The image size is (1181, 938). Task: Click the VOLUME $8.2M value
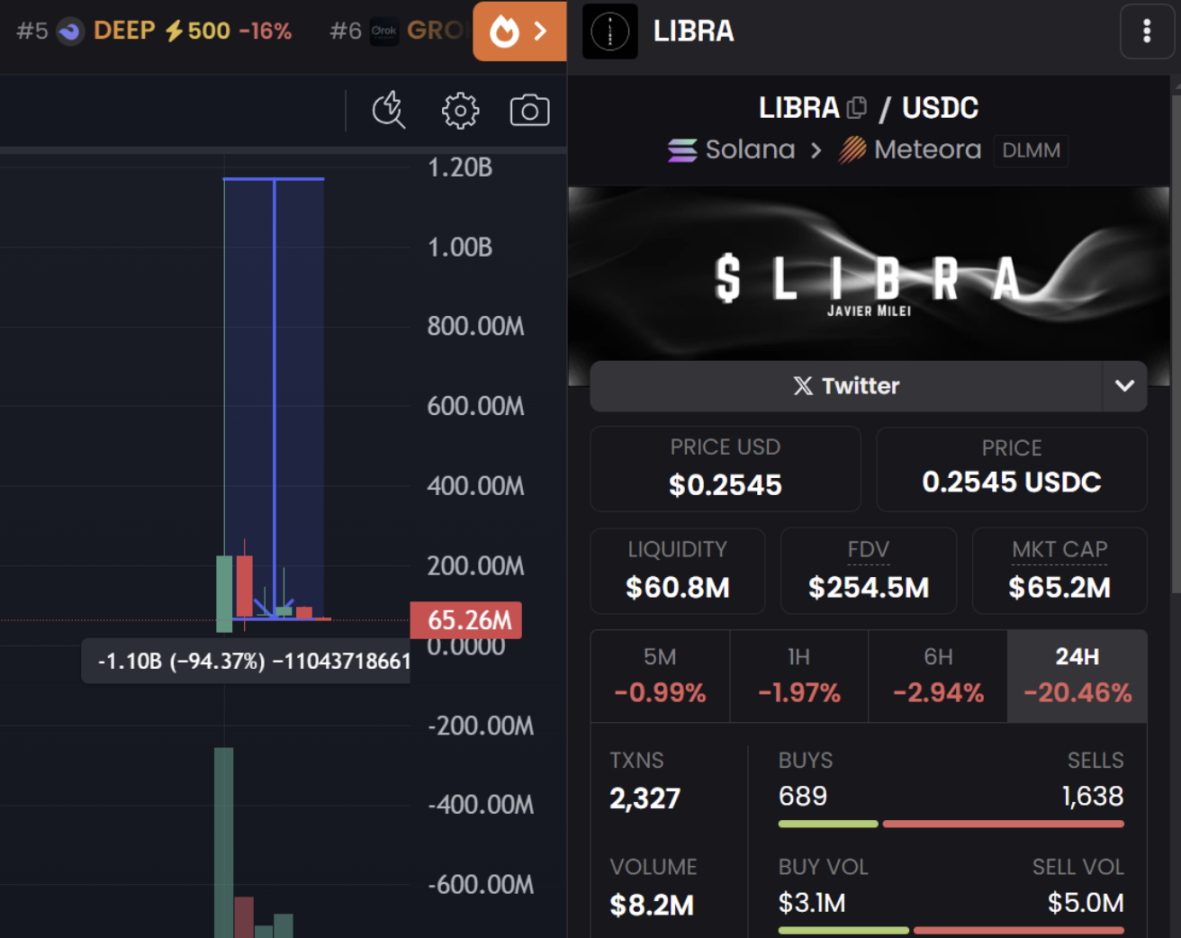[652, 905]
